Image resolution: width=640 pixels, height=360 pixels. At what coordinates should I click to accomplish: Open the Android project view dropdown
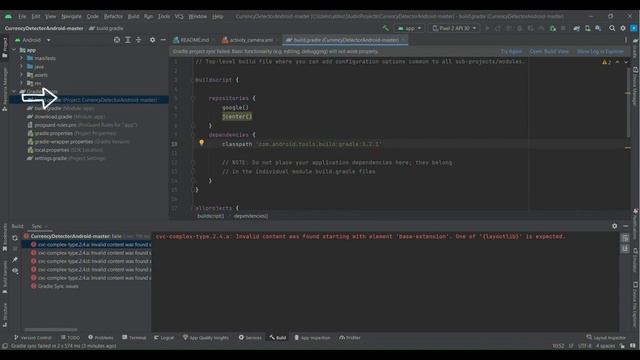[33, 40]
